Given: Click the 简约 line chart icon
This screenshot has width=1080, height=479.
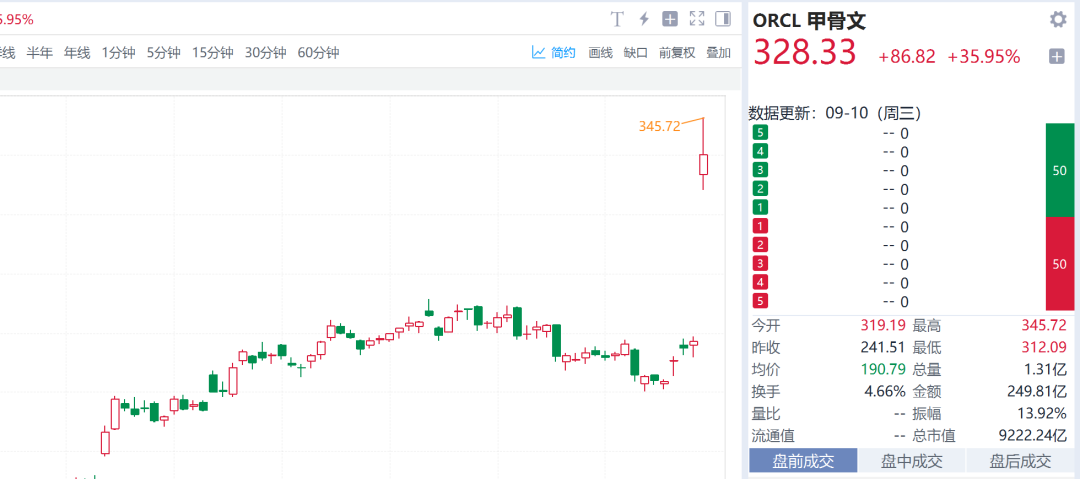Looking at the screenshot, I should point(539,52).
